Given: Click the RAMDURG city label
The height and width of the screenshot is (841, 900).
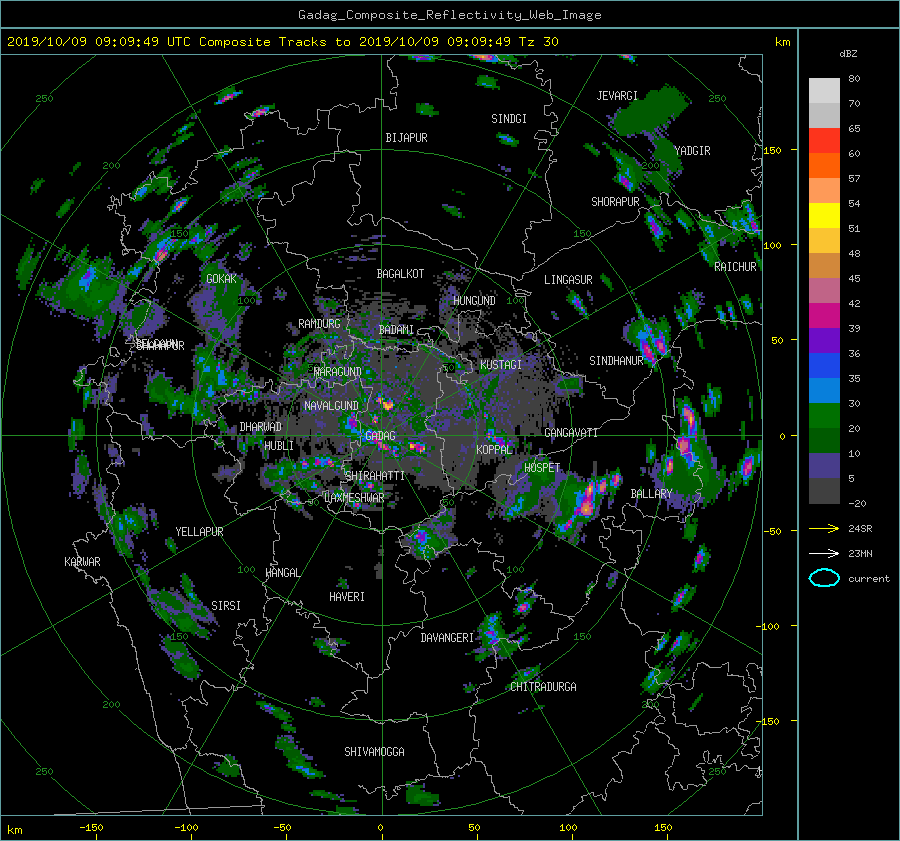Looking at the screenshot, I should 319,324.
